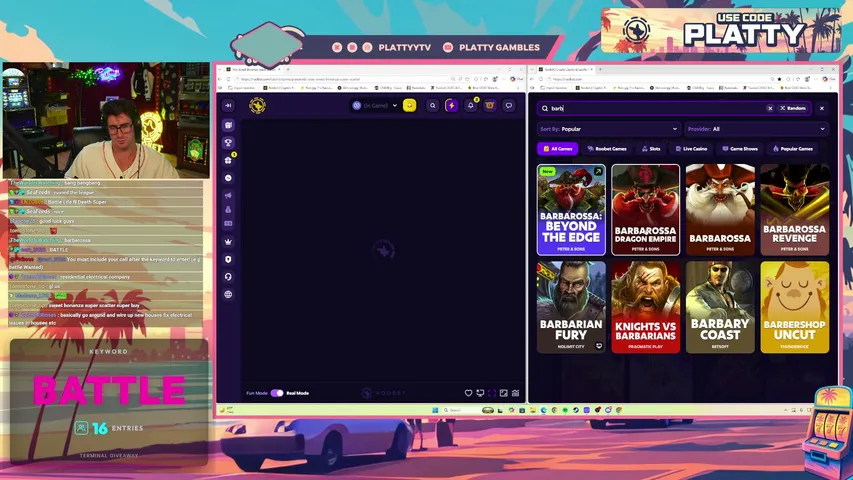Open Barbershop Uncut game tile

coord(795,307)
